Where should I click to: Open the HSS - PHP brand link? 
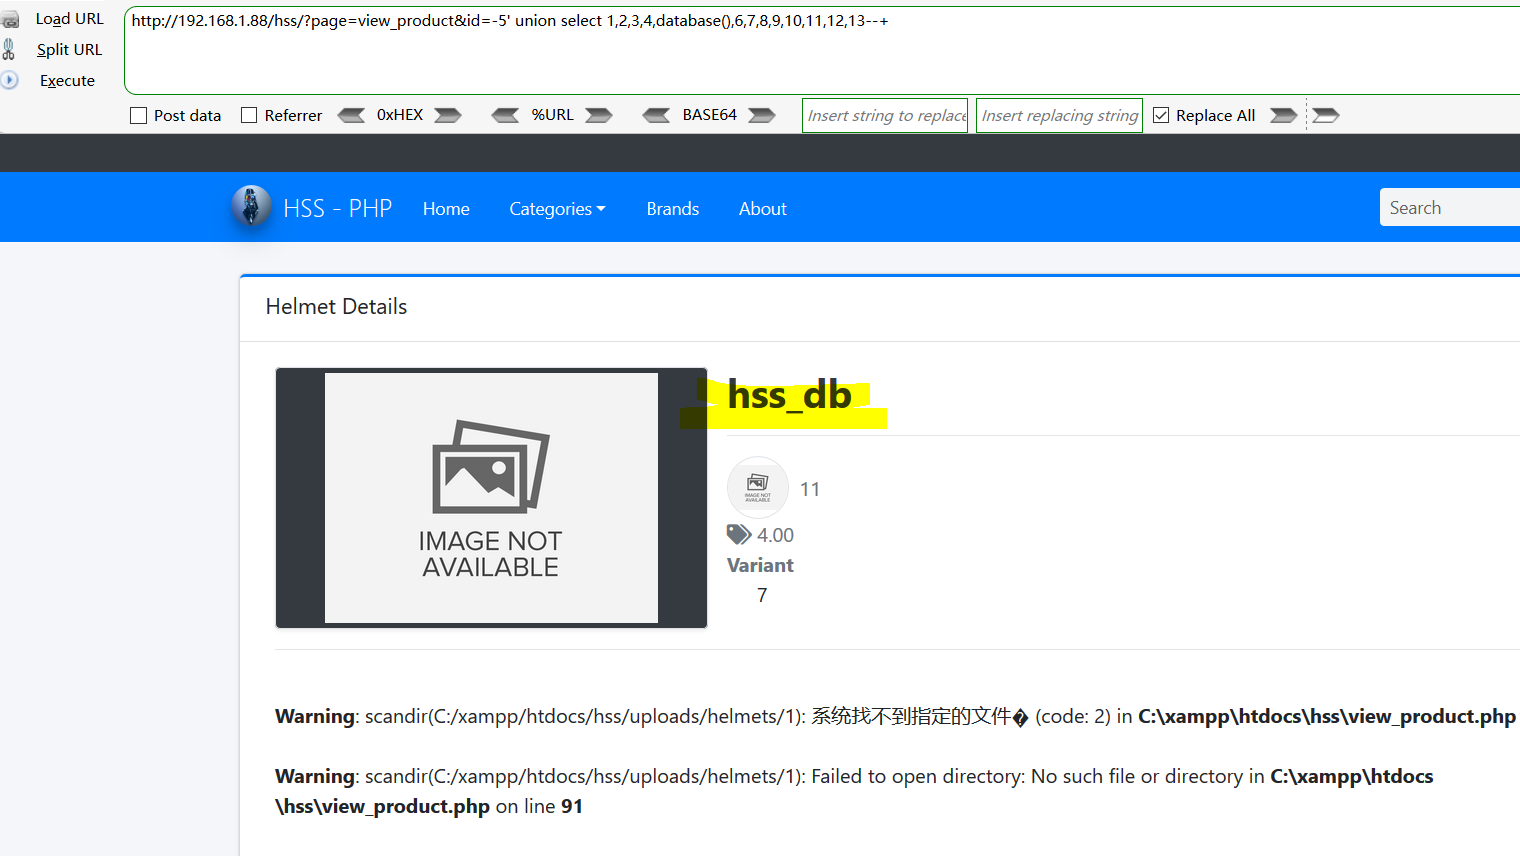click(337, 208)
